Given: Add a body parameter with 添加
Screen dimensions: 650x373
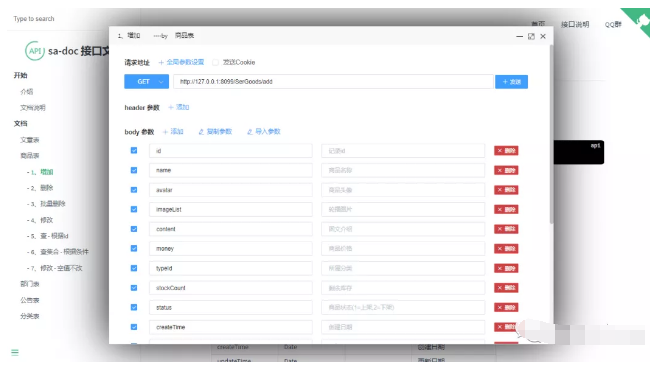Looking at the screenshot, I should 173,132.
